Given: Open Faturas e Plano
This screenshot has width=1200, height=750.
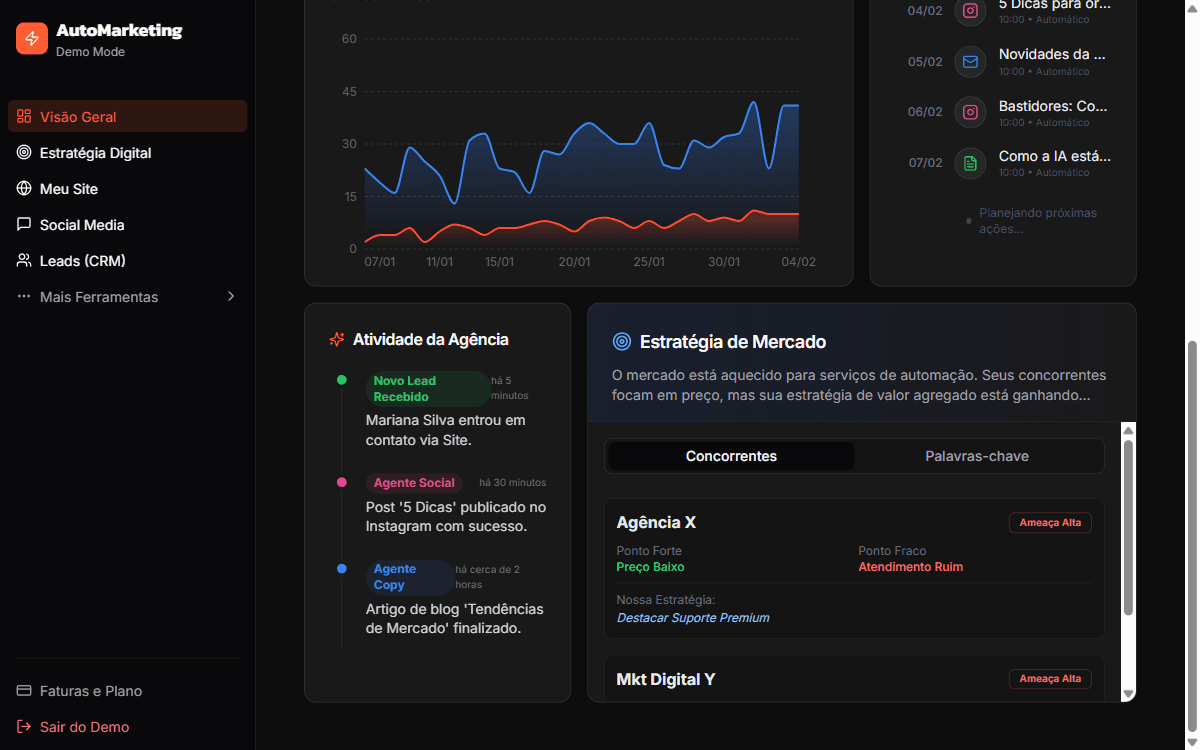Looking at the screenshot, I should 91,691.
